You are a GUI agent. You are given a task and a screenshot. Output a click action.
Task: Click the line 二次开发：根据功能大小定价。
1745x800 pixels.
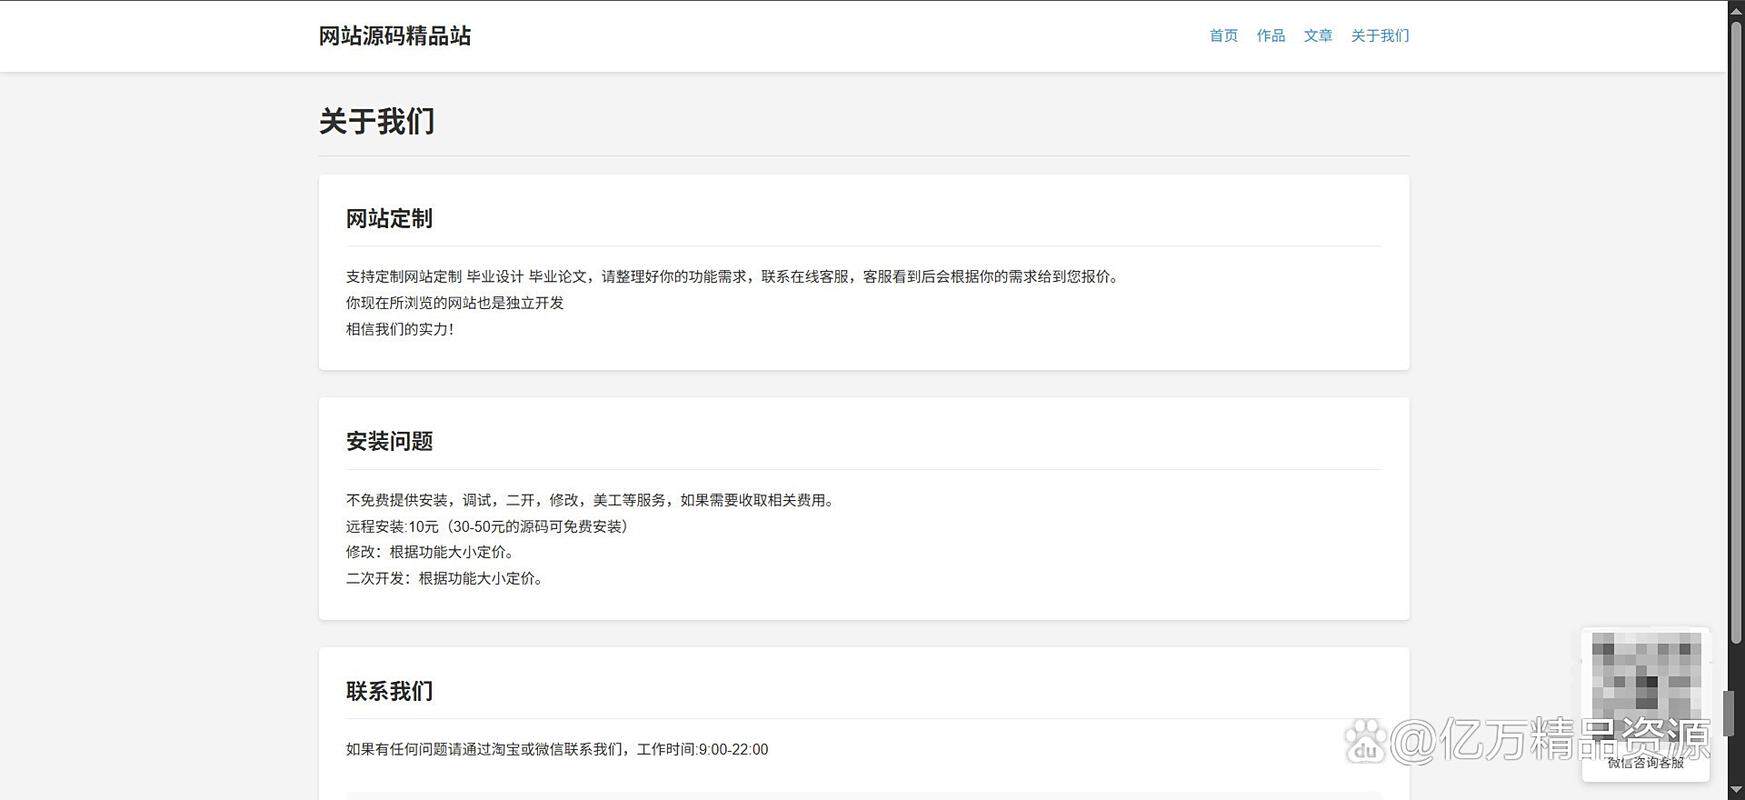[x=447, y=578]
